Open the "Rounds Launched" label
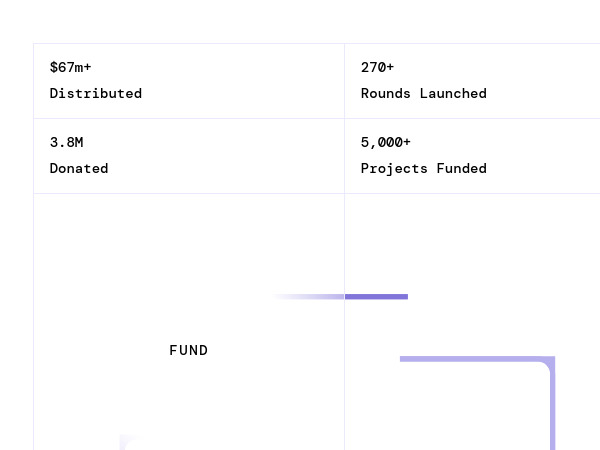The width and height of the screenshot is (600, 450). coord(423,93)
